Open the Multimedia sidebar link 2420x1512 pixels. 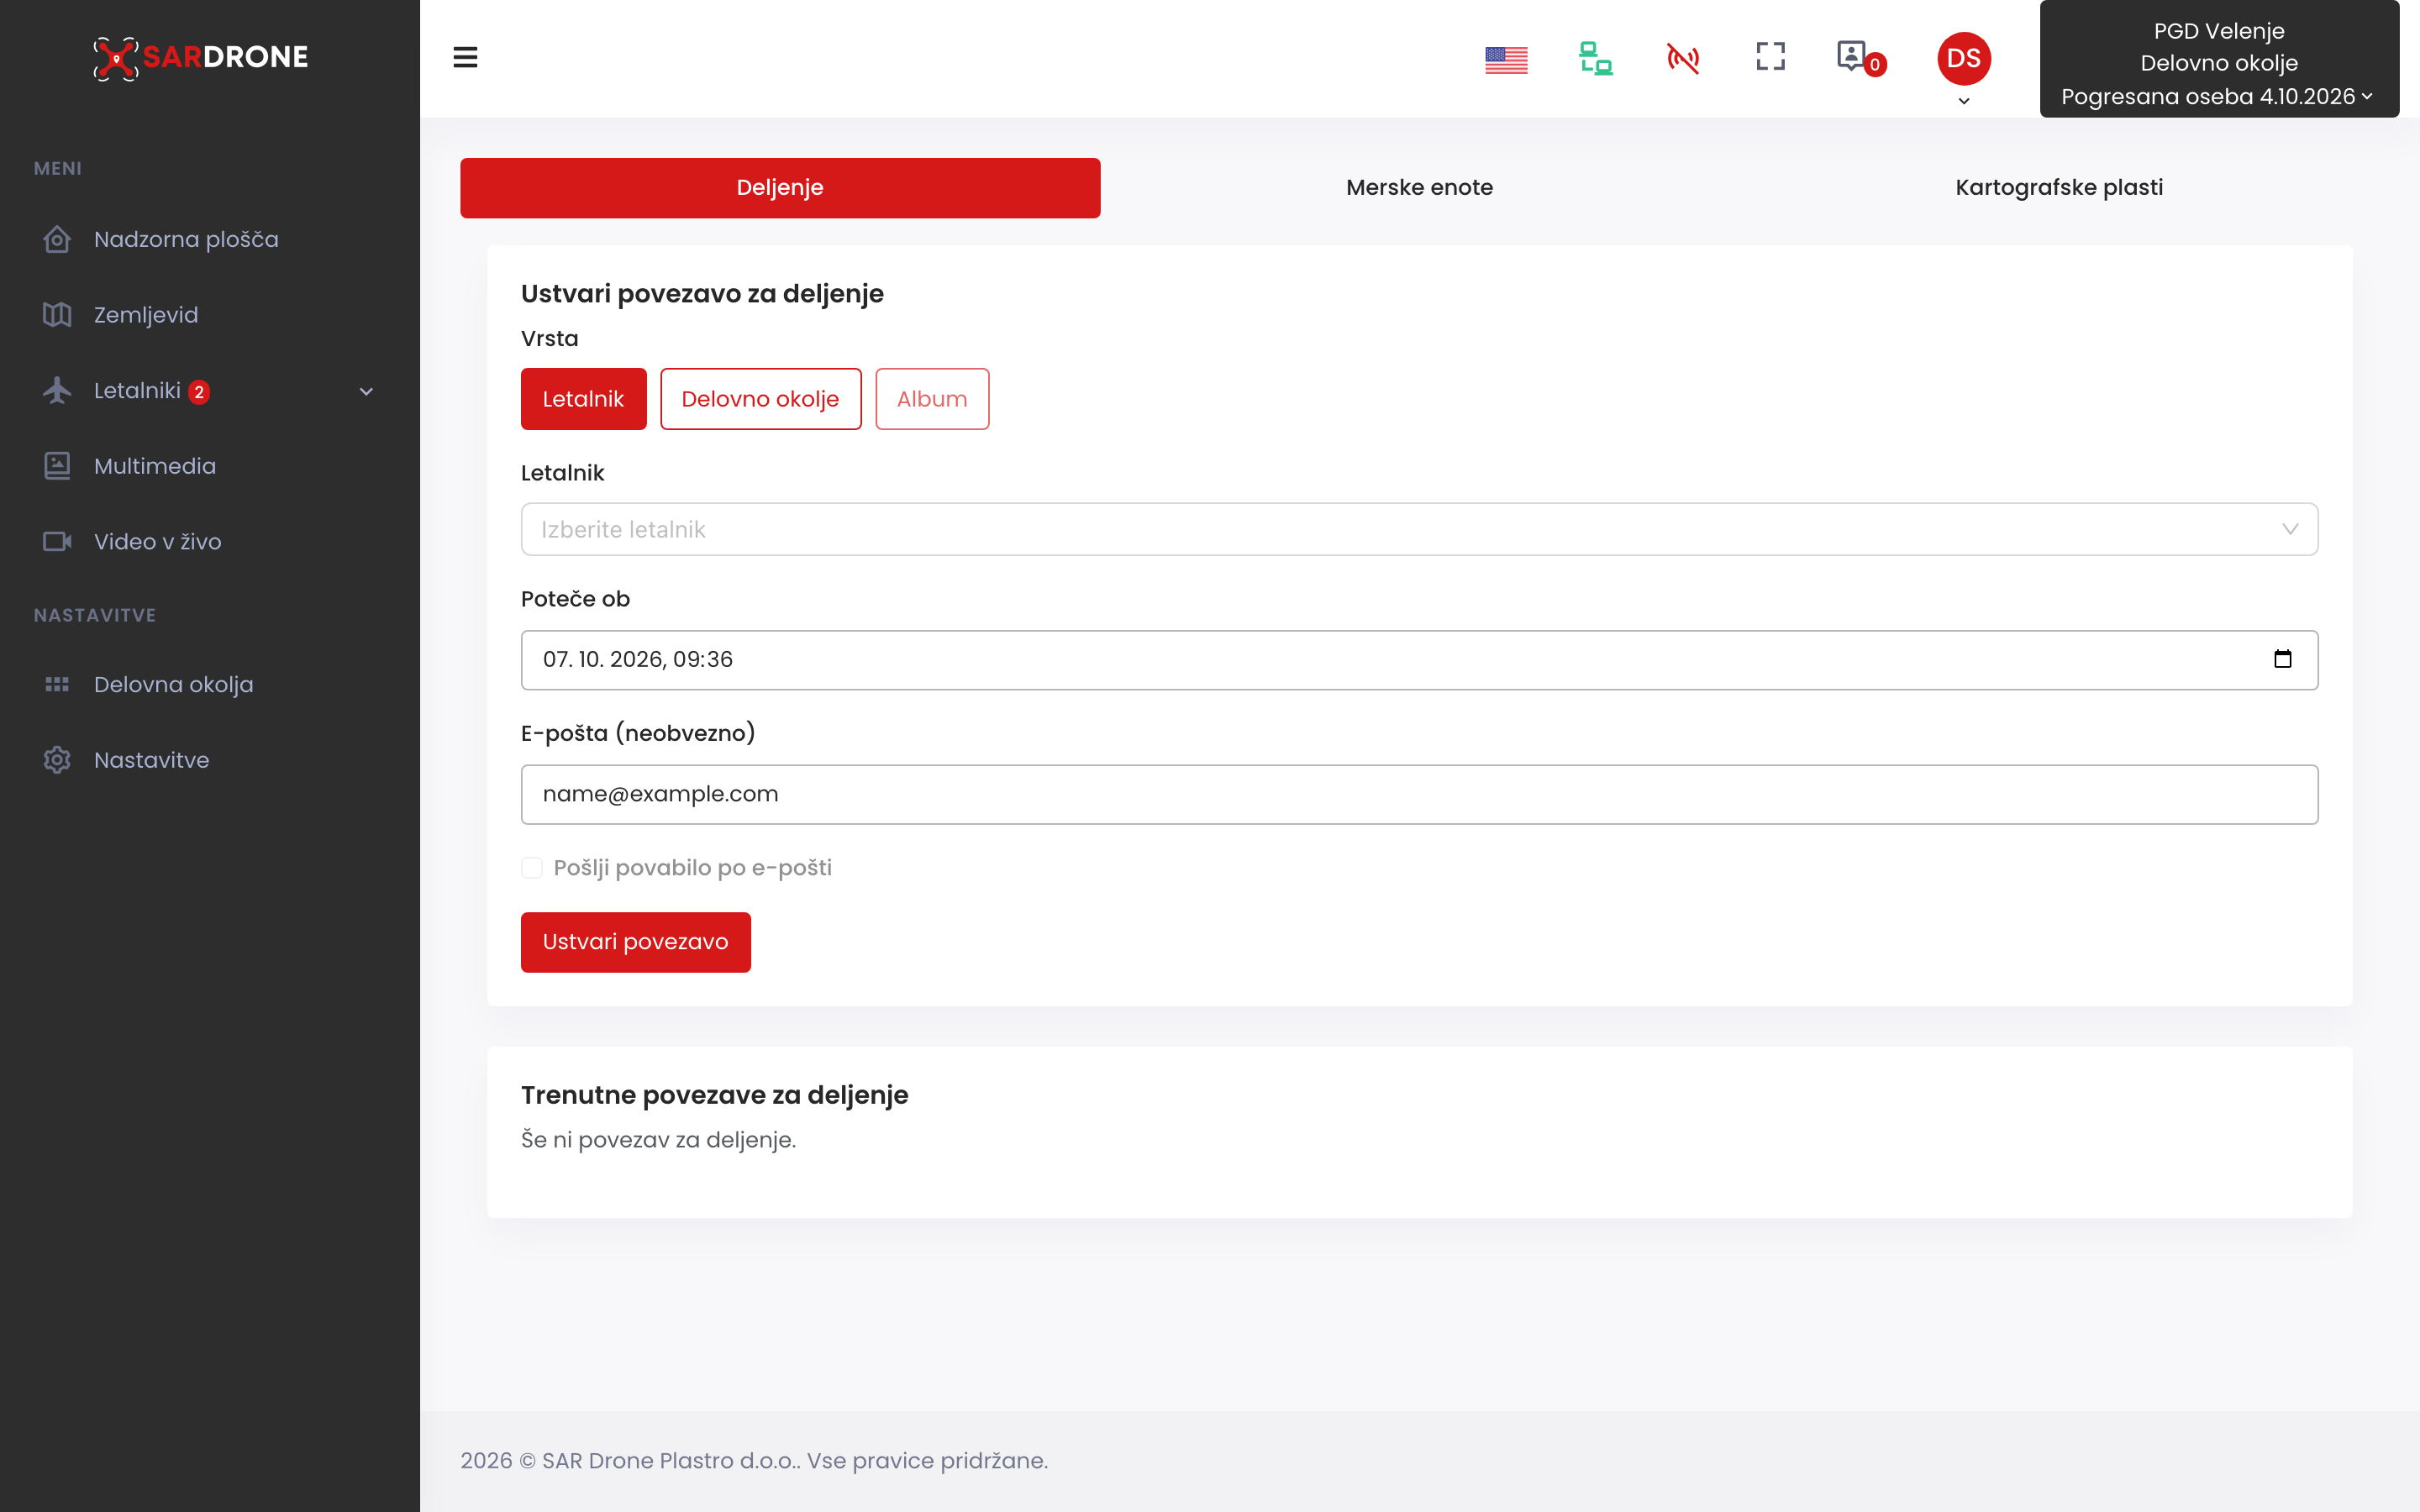155,466
